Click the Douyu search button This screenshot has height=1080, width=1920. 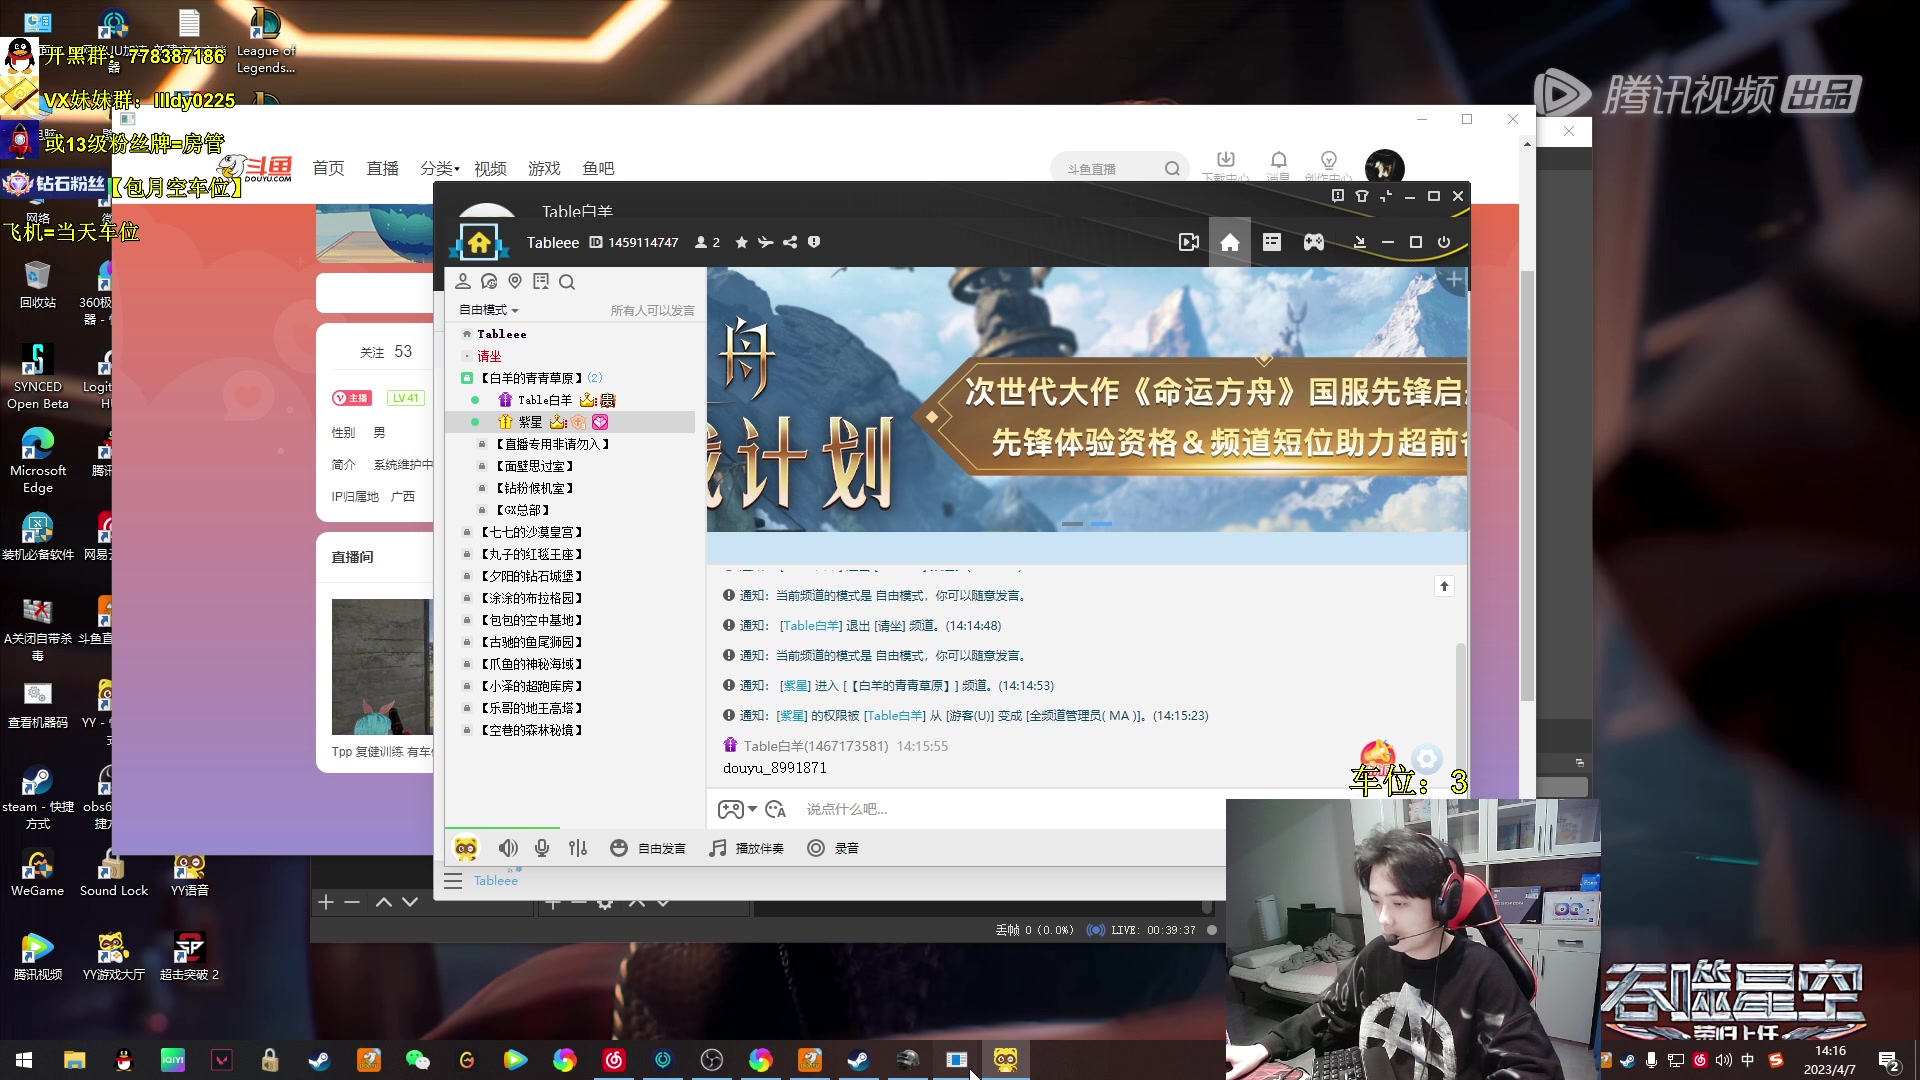click(x=1172, y=168)
